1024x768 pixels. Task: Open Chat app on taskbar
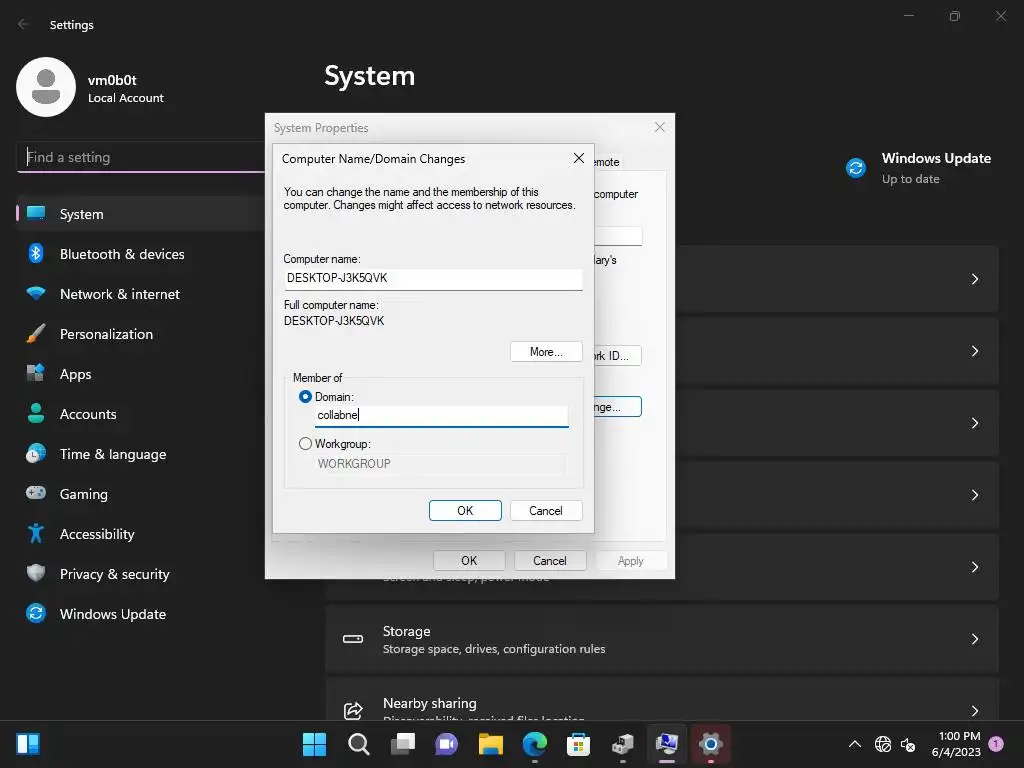pos(447,744)
